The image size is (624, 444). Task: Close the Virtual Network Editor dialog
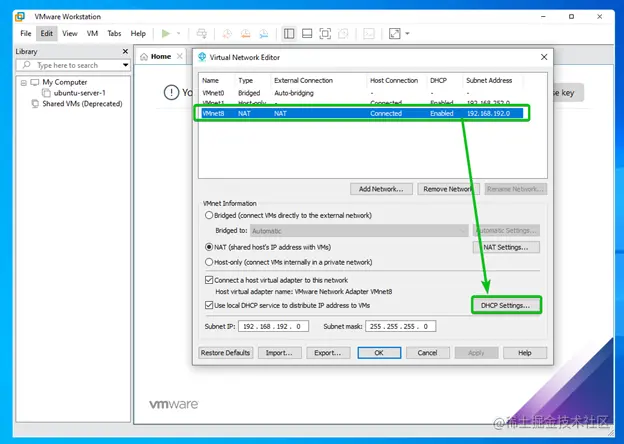coord(544,57)
